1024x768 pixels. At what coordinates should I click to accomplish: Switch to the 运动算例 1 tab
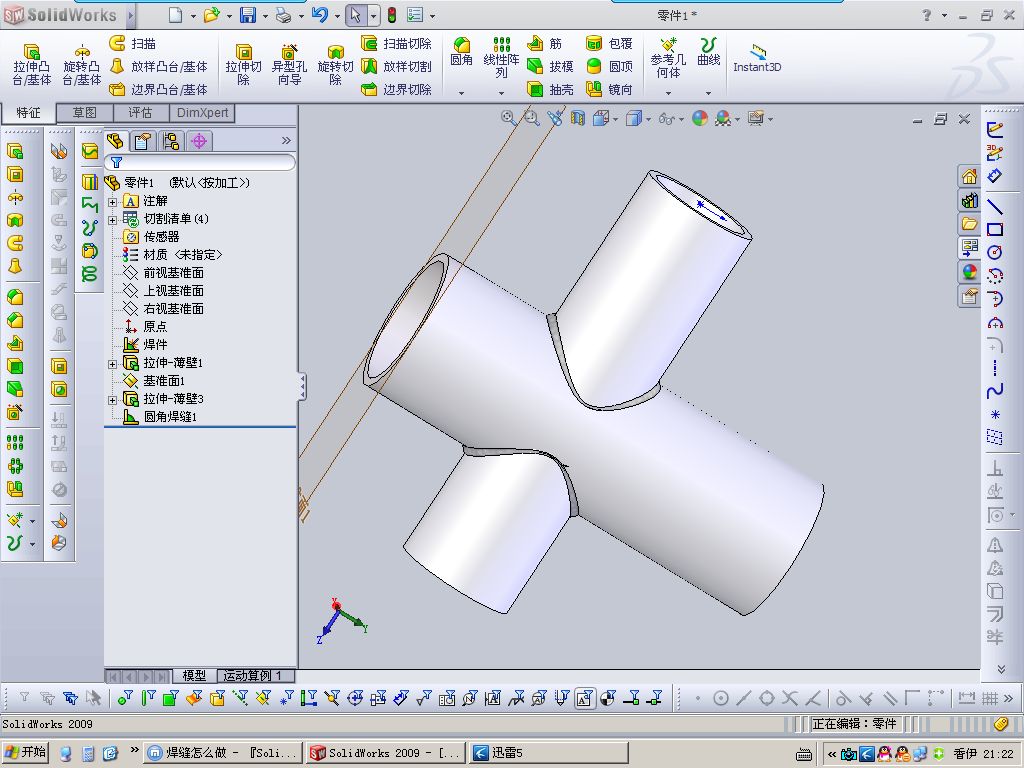(255, 675)
